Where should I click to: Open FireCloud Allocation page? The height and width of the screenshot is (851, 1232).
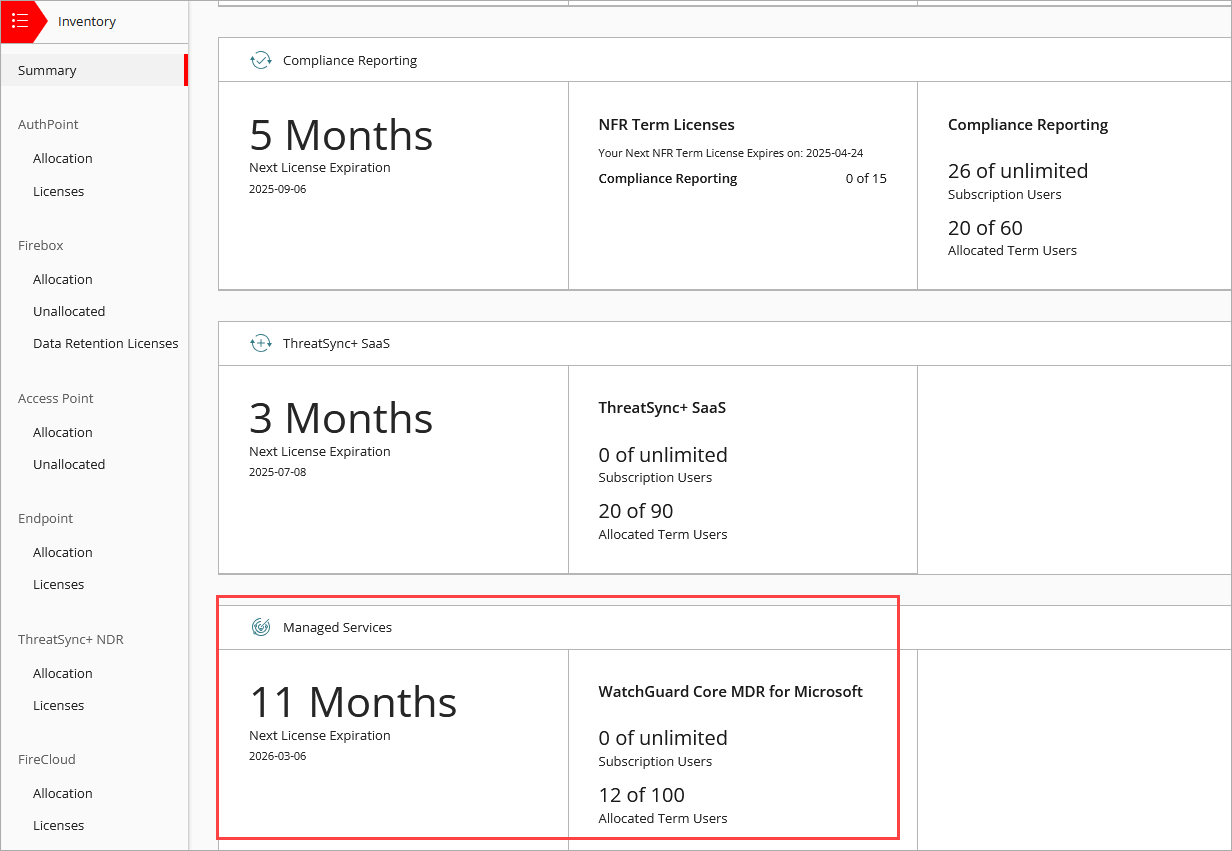tap(63, 793)
